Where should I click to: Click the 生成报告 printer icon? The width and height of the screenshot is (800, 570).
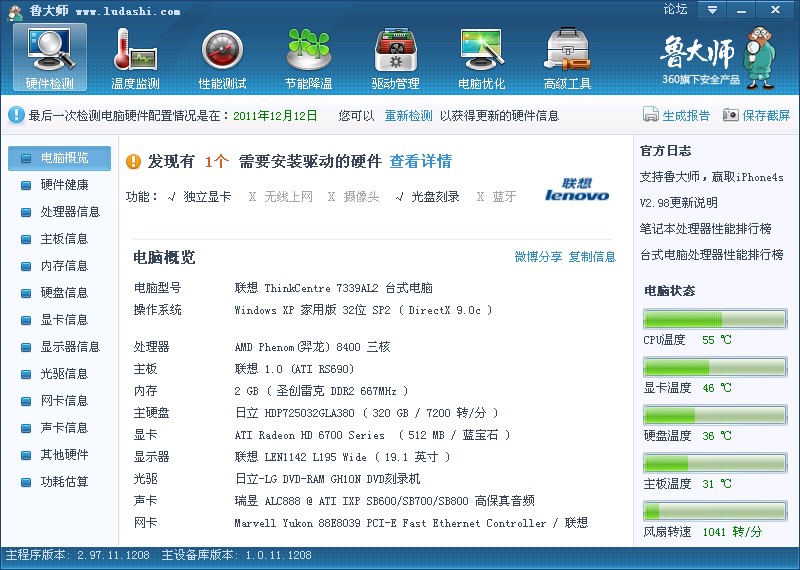[651, 115]
